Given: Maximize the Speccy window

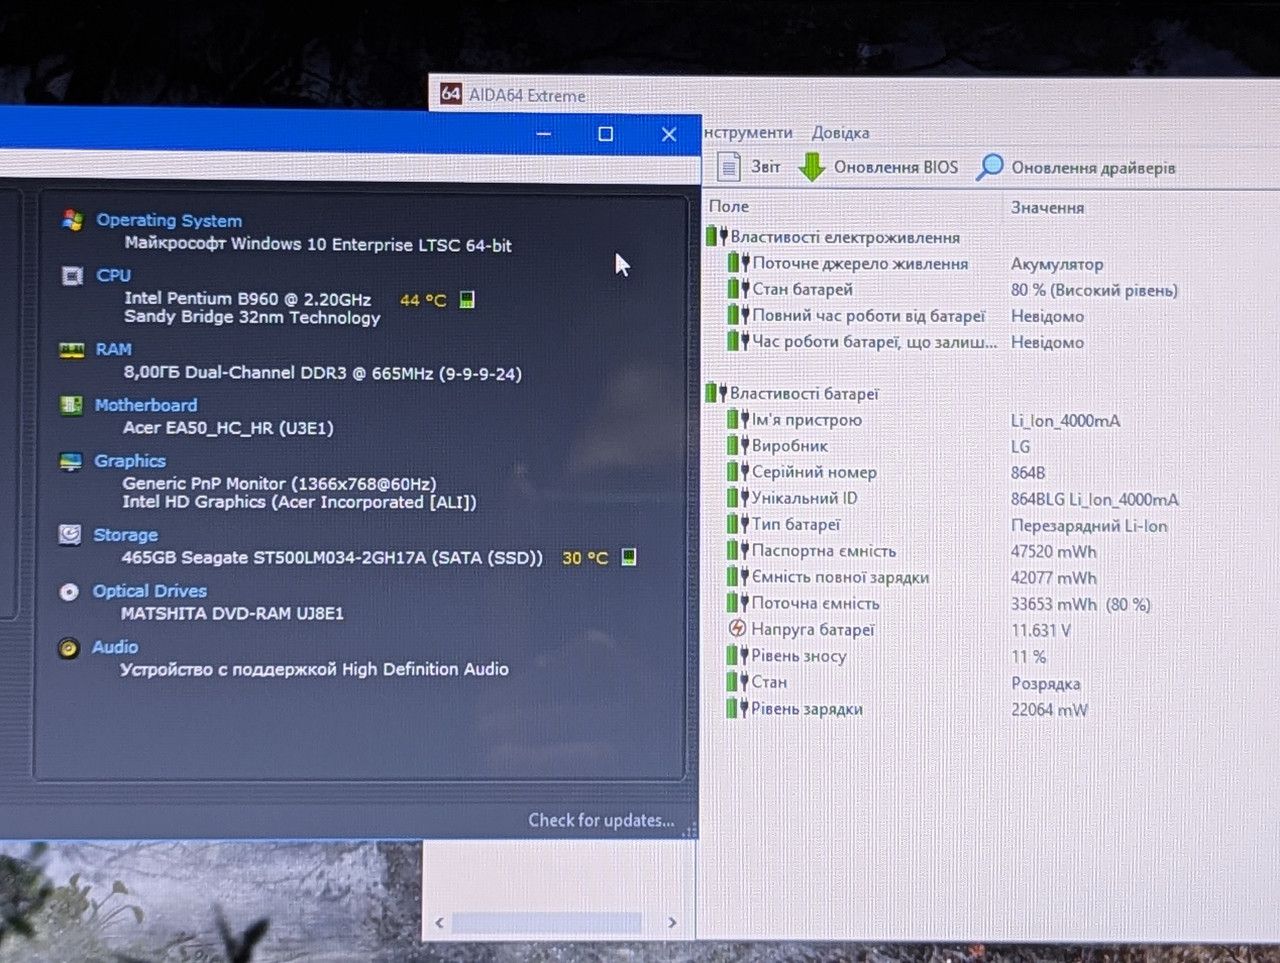Looking at the screenshot, I should [605, 134].
